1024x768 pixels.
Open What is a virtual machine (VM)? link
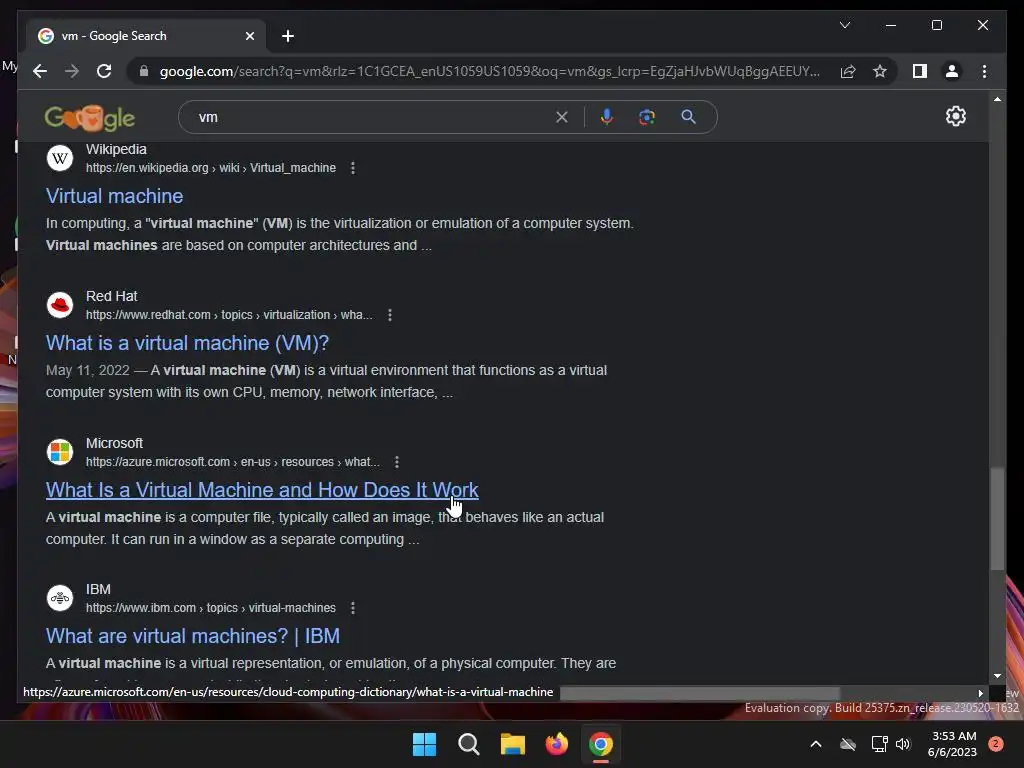click(187, 343)
